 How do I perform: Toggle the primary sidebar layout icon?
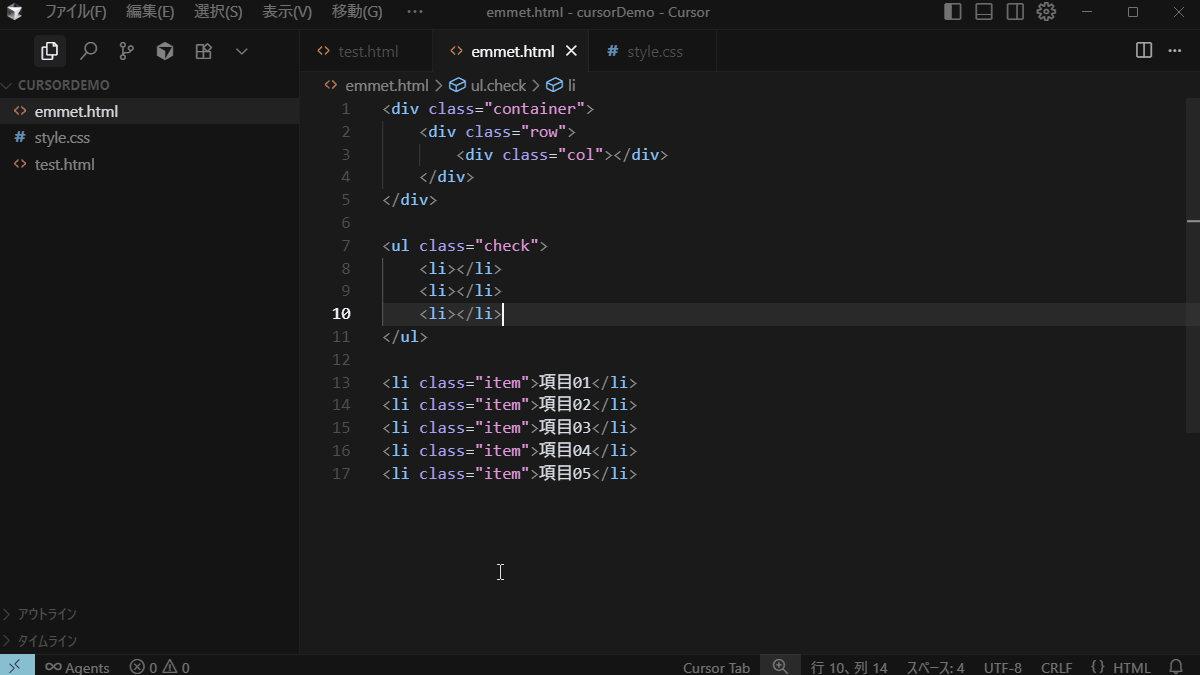953,12
